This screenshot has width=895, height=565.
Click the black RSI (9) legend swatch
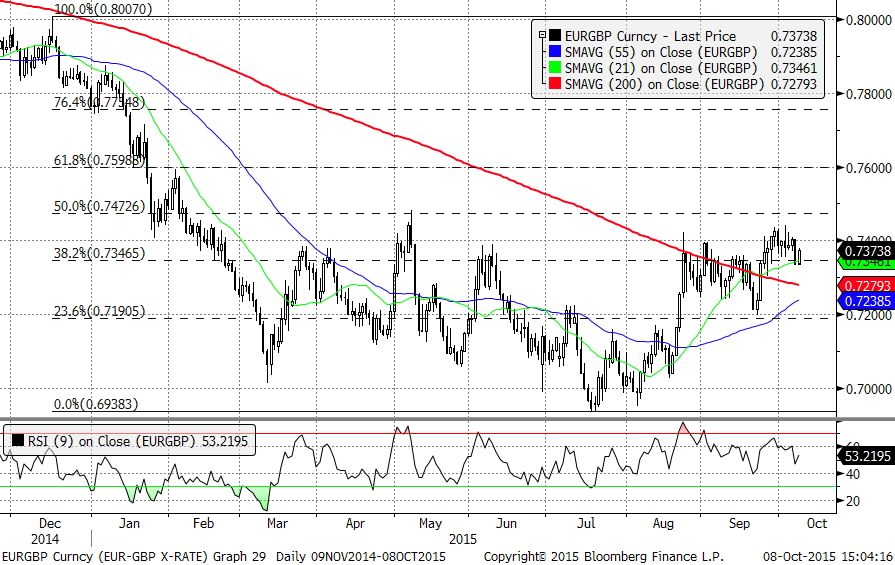[18, 441]
